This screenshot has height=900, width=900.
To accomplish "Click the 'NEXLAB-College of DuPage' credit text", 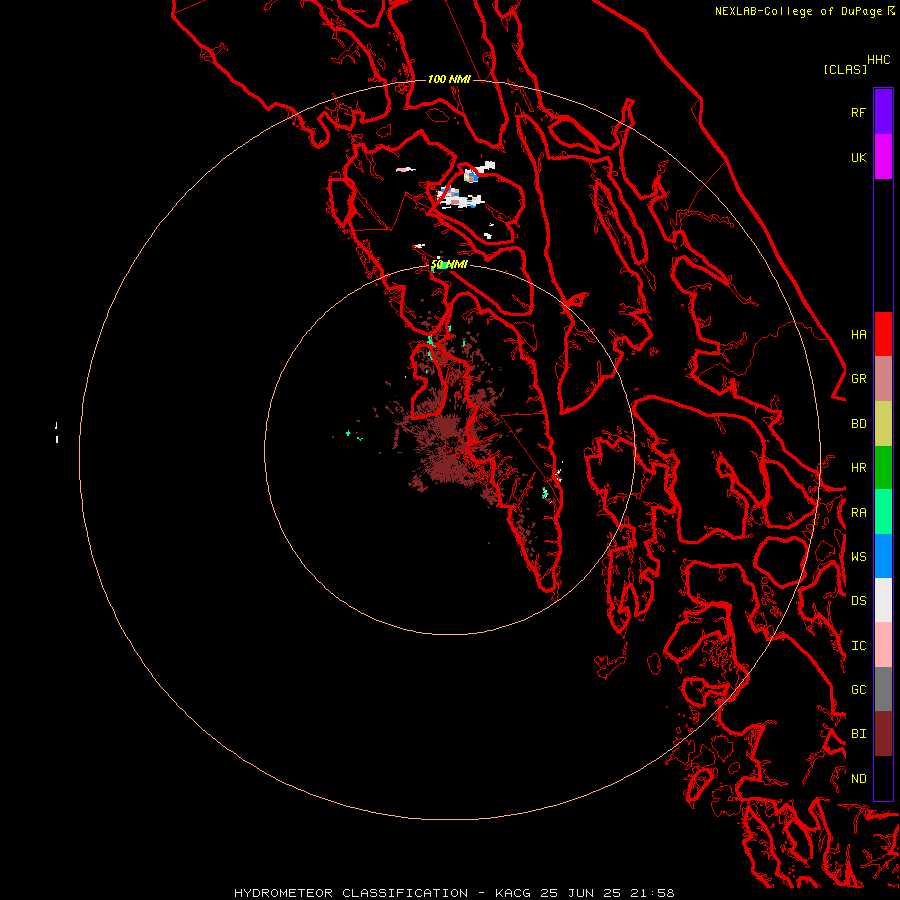I will [798, 11].
